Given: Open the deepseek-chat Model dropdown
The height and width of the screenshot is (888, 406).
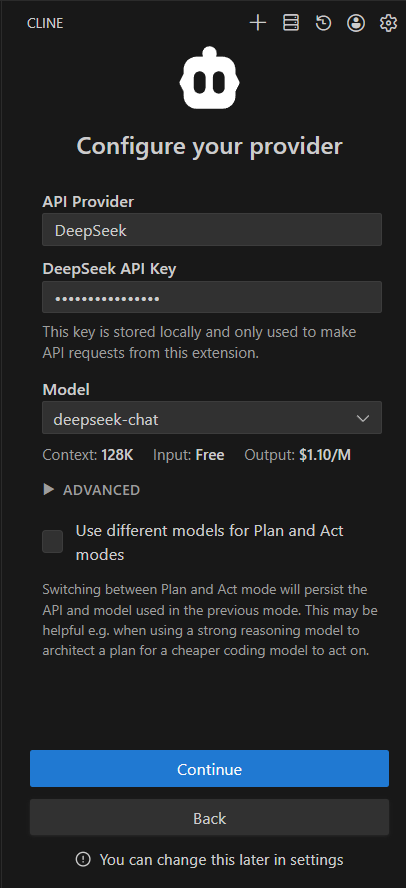Looking at the screenshot, I should pos(212,418).
